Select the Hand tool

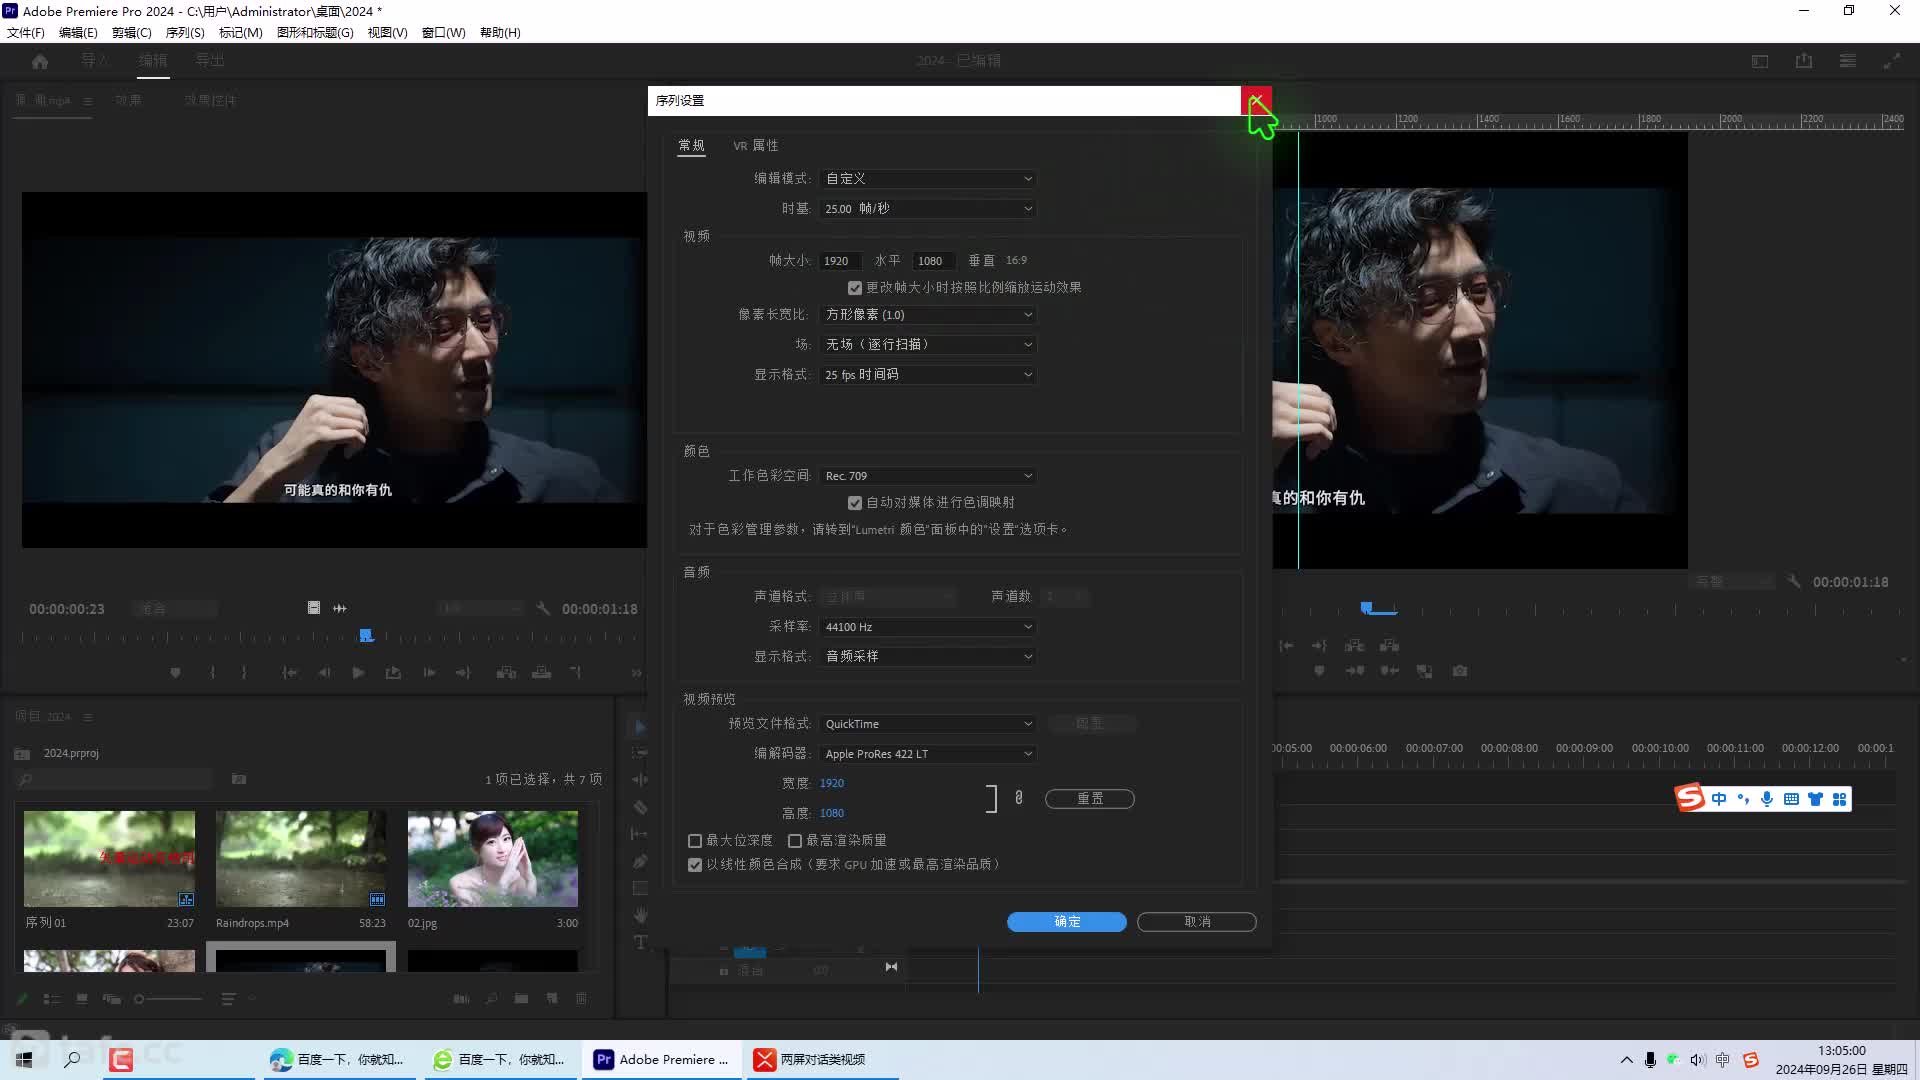click(640, 915)
